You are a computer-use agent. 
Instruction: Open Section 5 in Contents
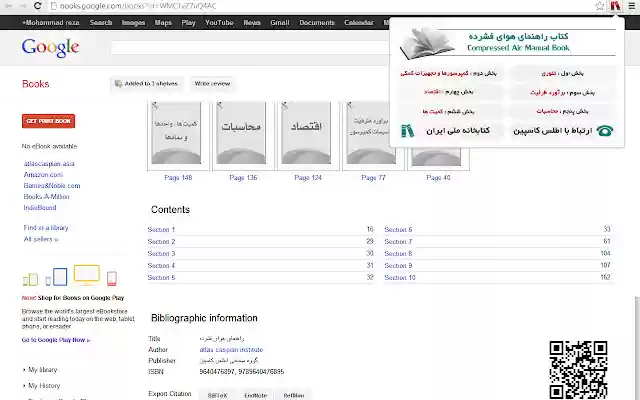[161, 278]
